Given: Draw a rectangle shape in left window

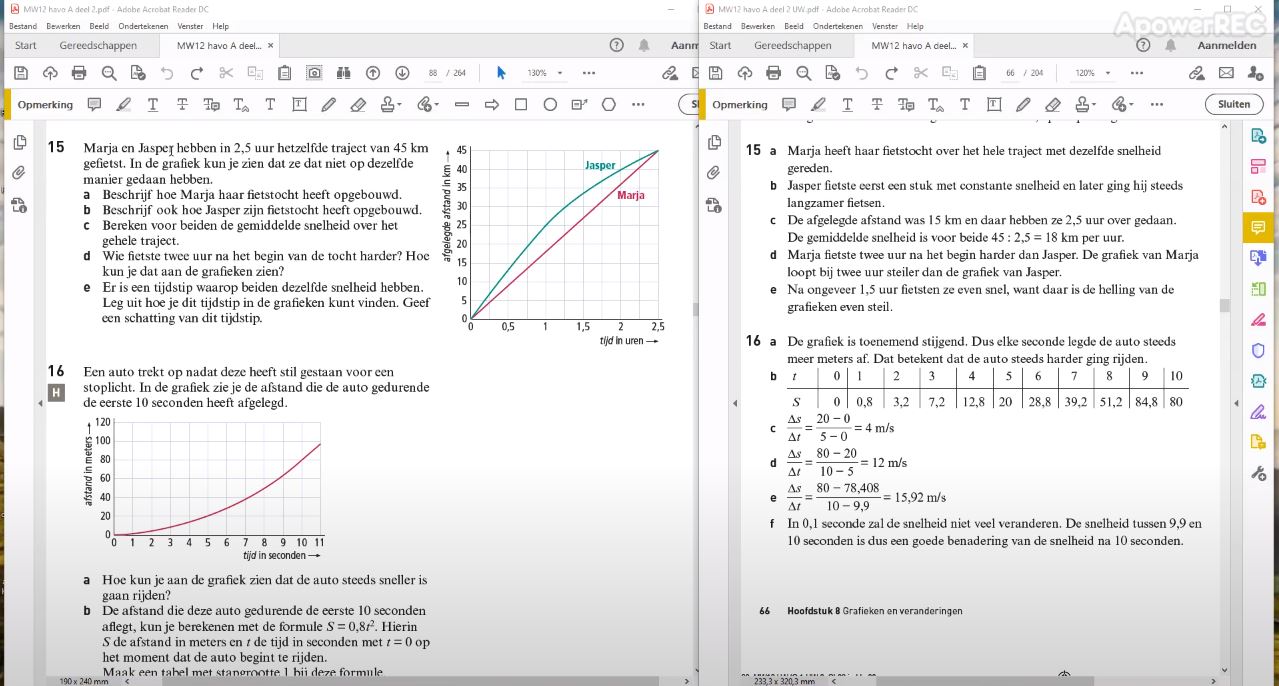Looking at the screenshot, I should [521, 104].
